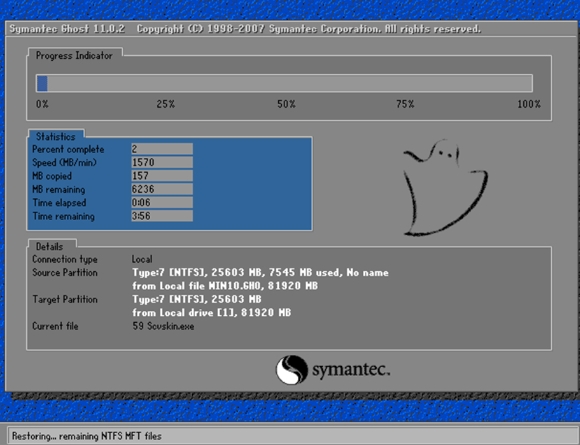Click the source 'Type:7 [NTFS], 25603 MB, 7545 MB used' line

pyautogui.click(x=260, y=273)
